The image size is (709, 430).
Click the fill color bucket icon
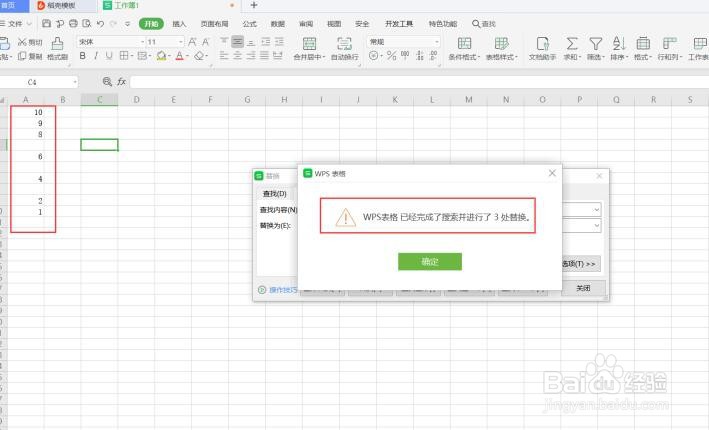click(x=161, y=56)
